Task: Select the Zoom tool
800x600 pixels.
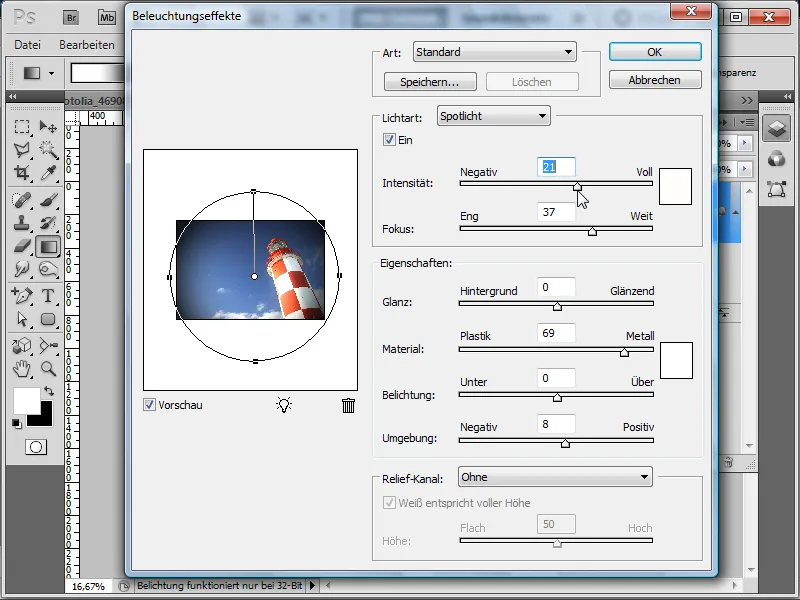Action: 48,368
